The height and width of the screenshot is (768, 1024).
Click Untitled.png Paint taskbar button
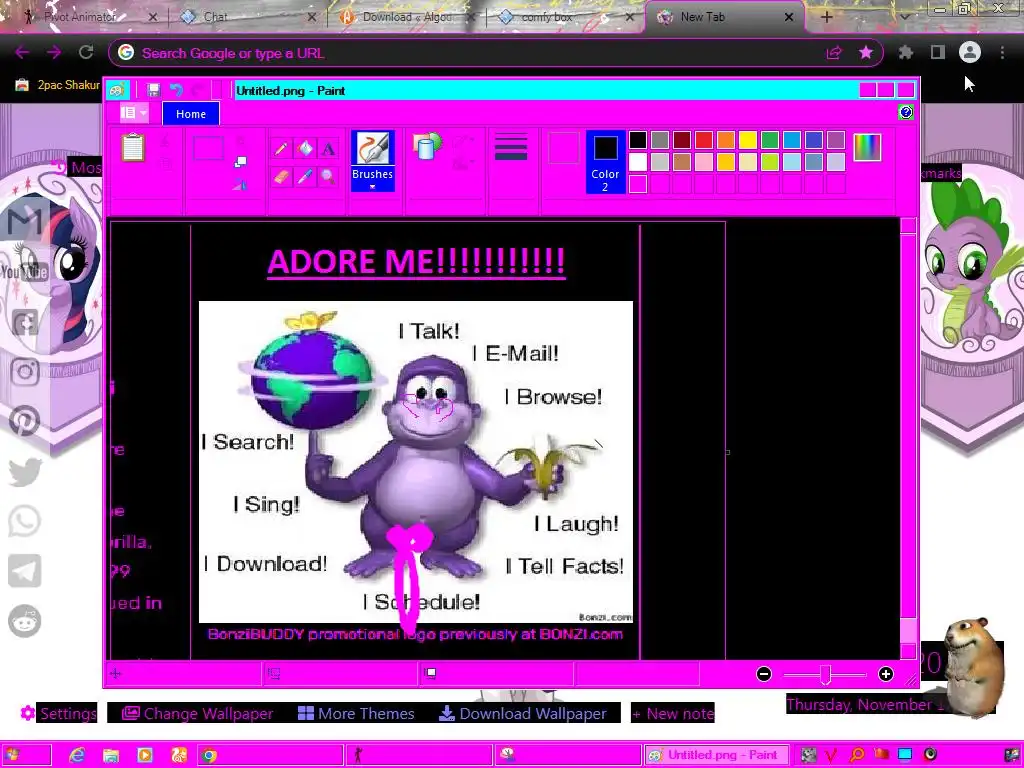coord(716,755)
